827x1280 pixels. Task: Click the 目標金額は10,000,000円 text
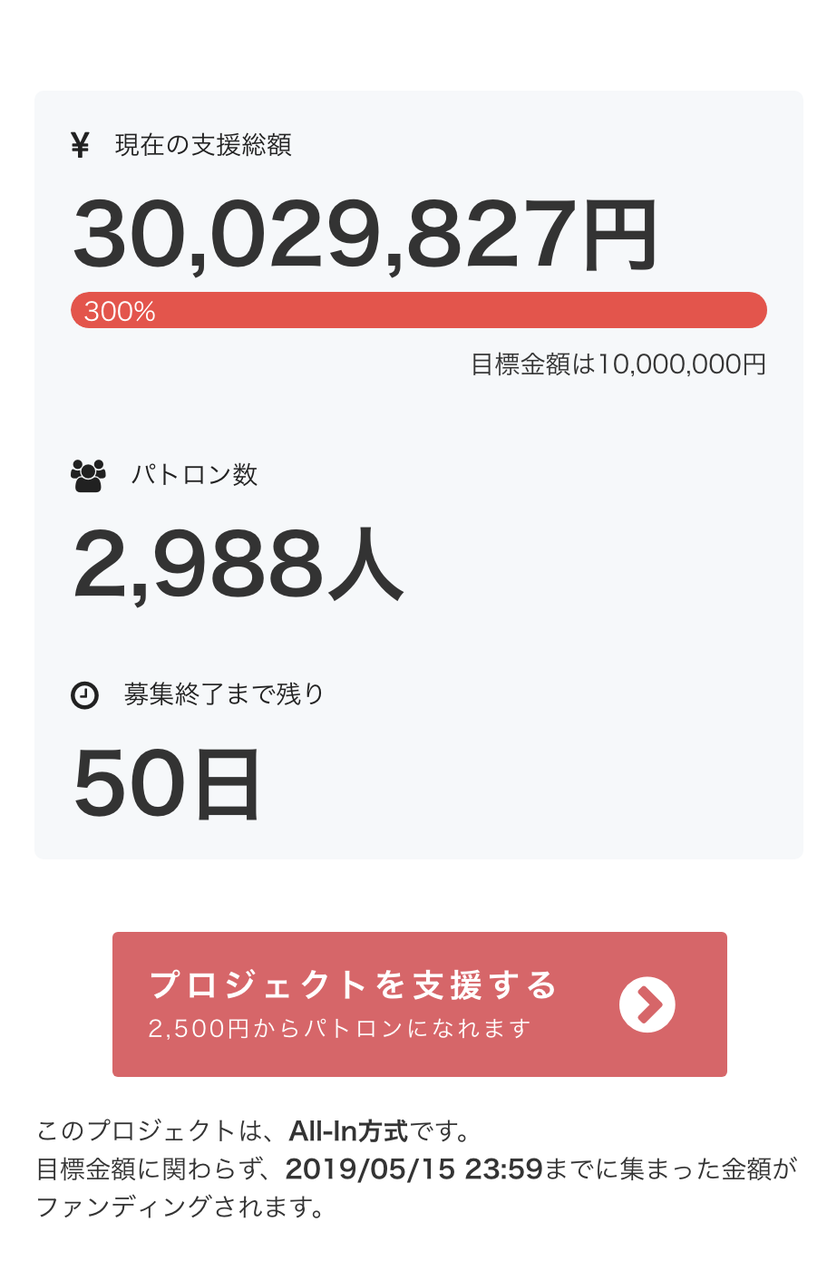tap(618, 364)
